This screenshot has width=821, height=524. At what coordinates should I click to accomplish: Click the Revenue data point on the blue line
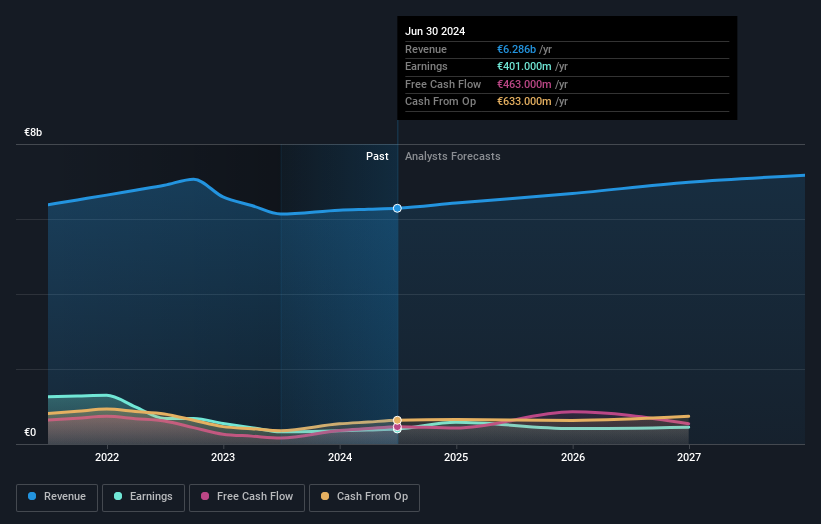[397, 208]
